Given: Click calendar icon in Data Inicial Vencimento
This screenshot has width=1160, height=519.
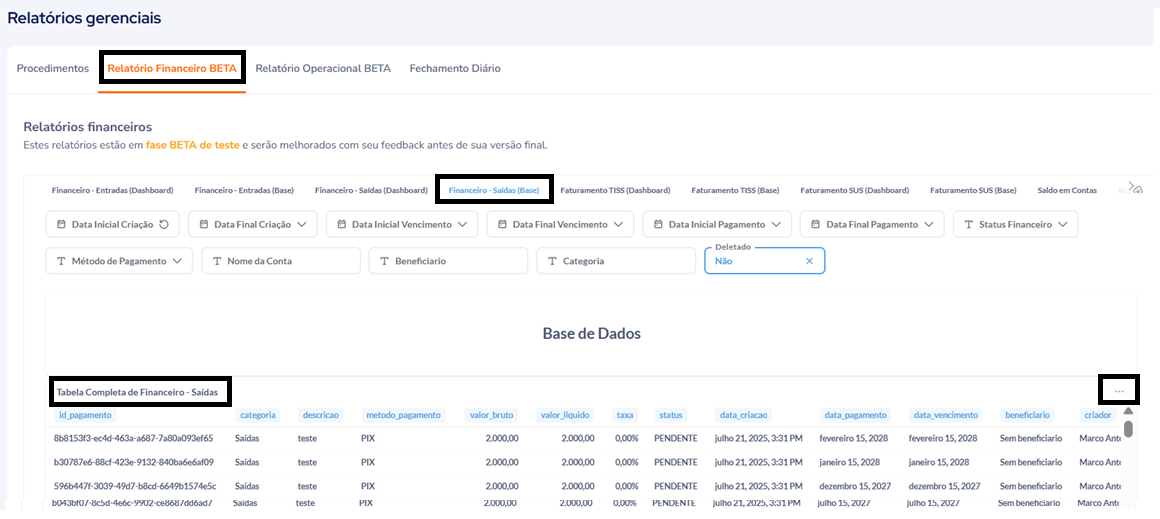Looking at the screenshot, I should tap(342, 225).
